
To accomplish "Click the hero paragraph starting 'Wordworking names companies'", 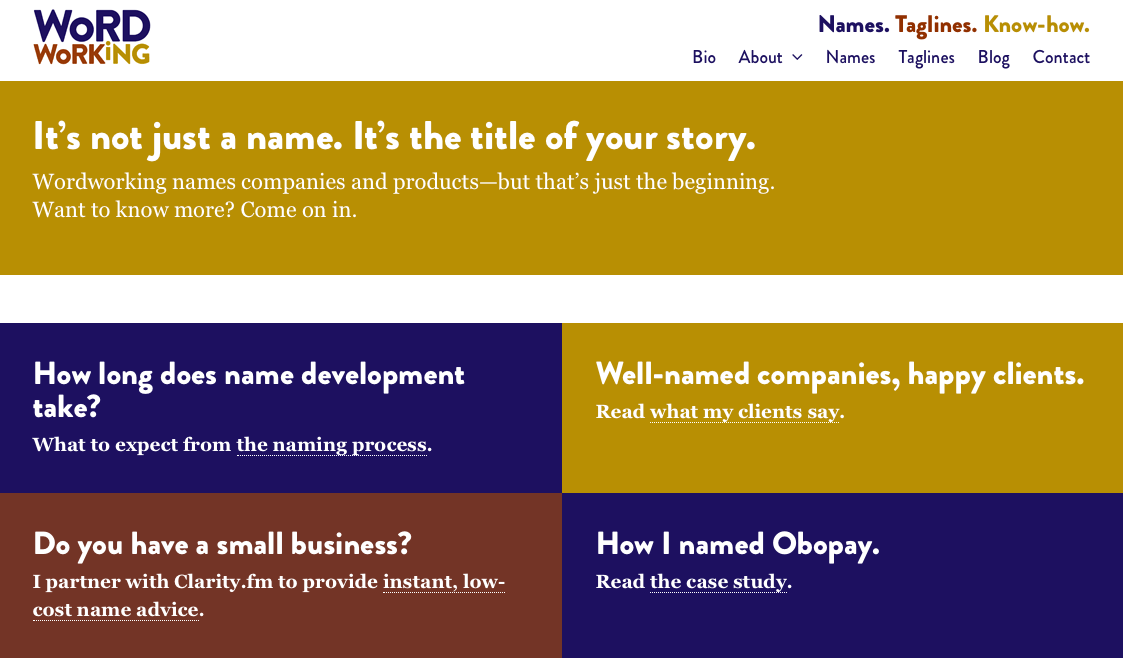I will [403, 183].
